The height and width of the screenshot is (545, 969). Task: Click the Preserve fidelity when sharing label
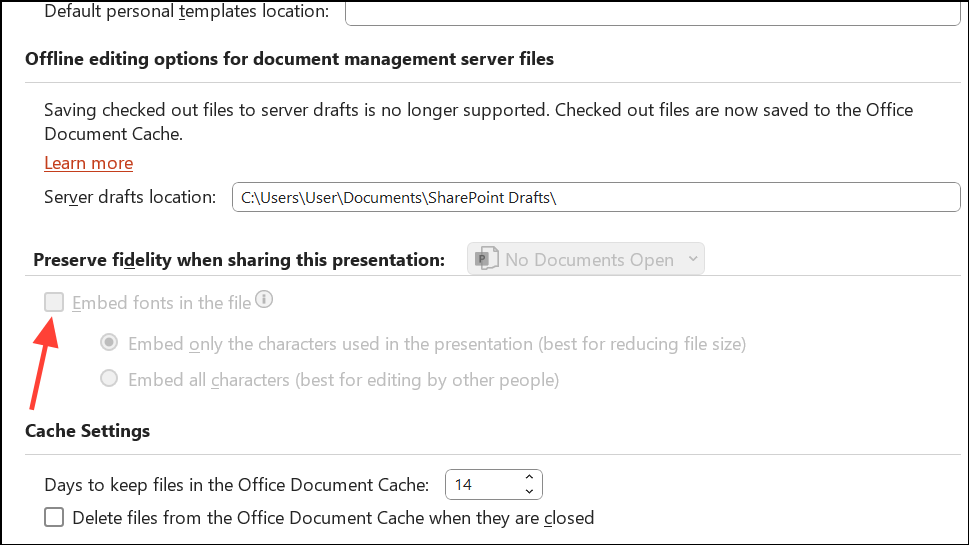239,260
